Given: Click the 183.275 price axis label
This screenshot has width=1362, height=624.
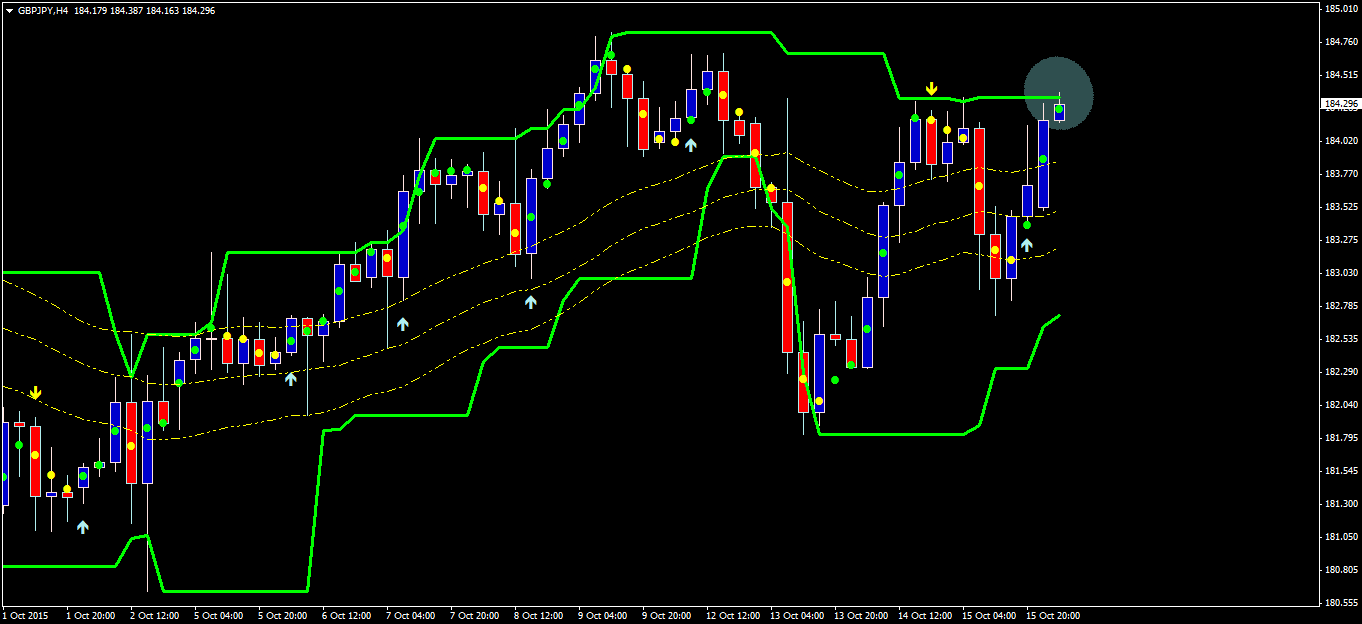Looking at the screenshot, I should coord(1341,240).
